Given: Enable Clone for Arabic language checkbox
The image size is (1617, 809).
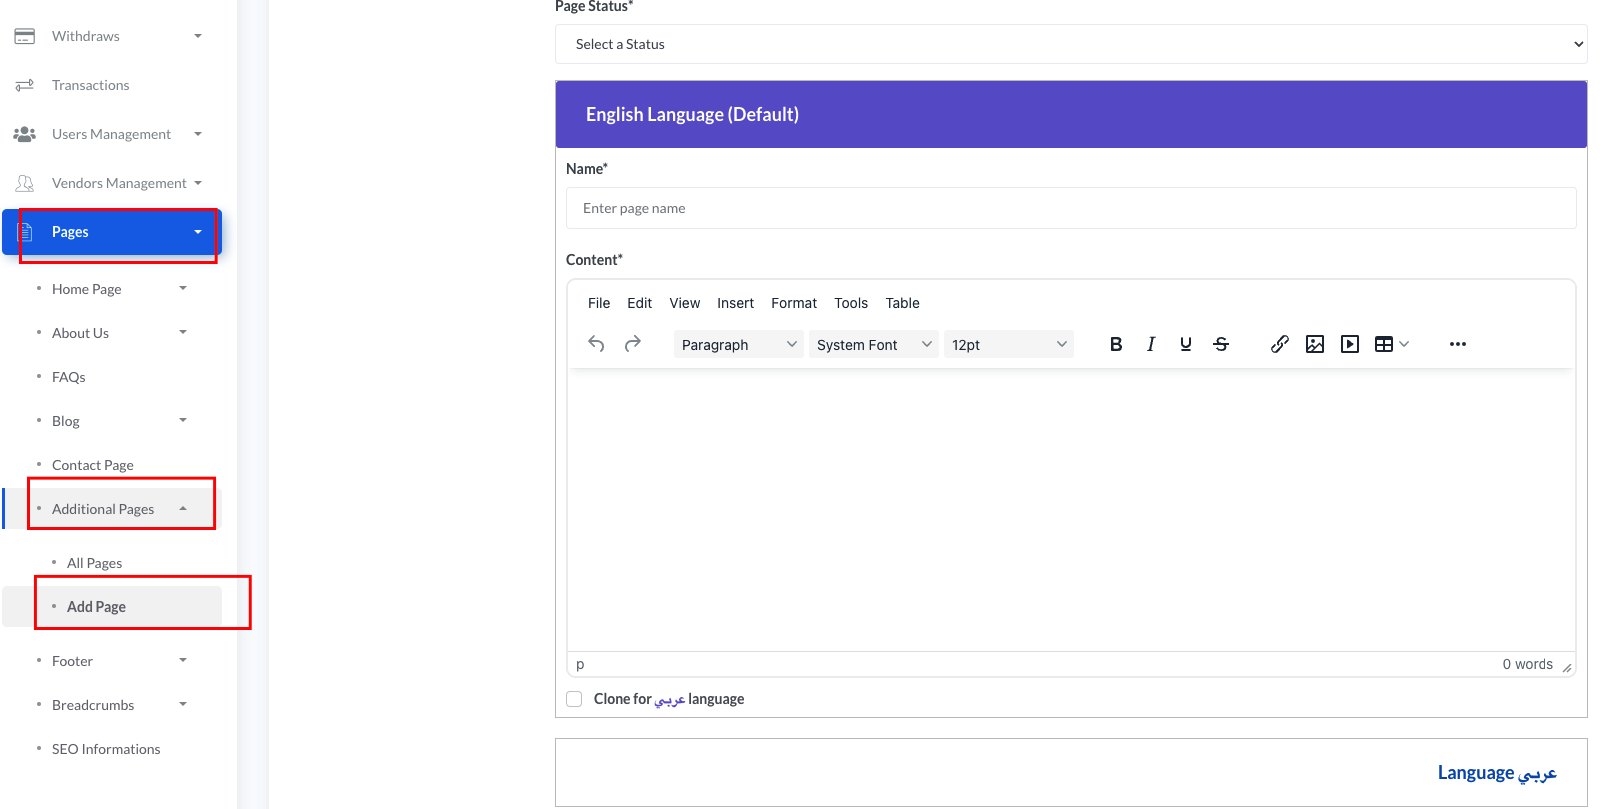Looking at the screenshot, I should [574, 699].
